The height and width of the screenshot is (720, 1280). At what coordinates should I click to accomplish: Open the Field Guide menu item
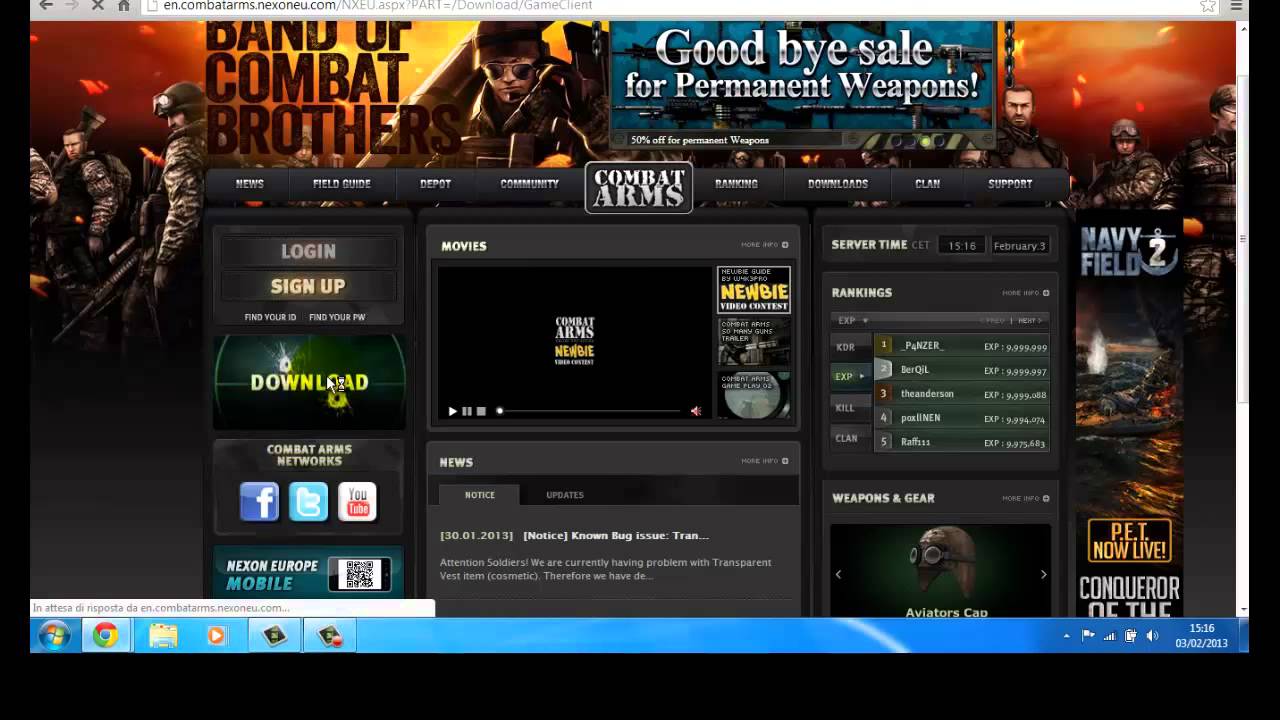click(342, 184)
